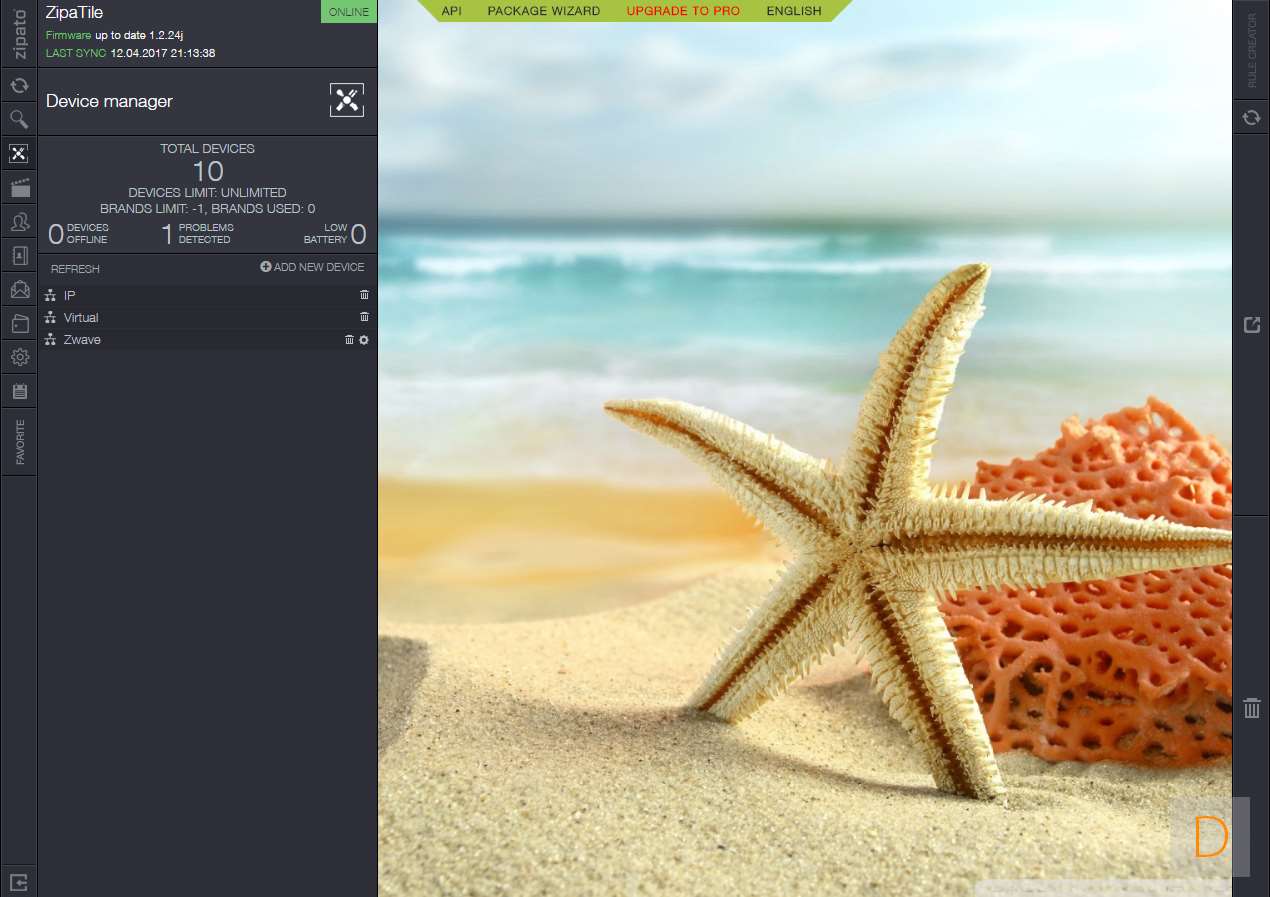
Task: Open the search magnifier in left sidebar
Action: pos(19,120)
